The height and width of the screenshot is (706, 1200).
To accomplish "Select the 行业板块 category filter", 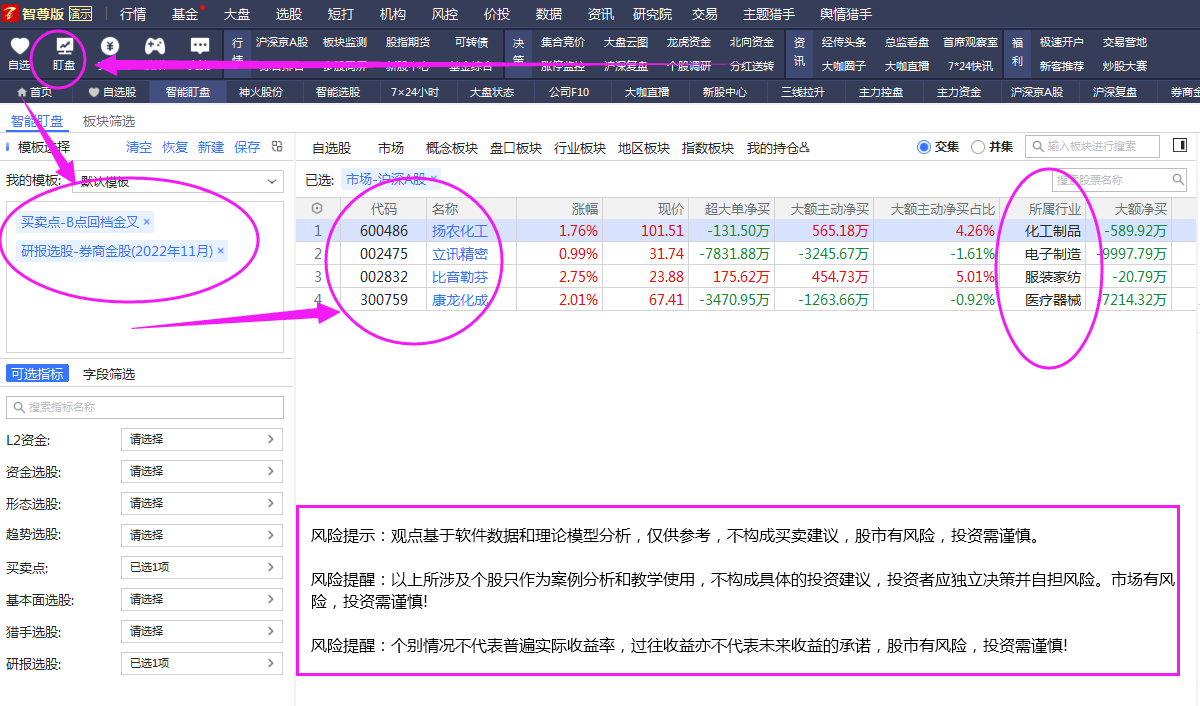I will pos(580,148).
